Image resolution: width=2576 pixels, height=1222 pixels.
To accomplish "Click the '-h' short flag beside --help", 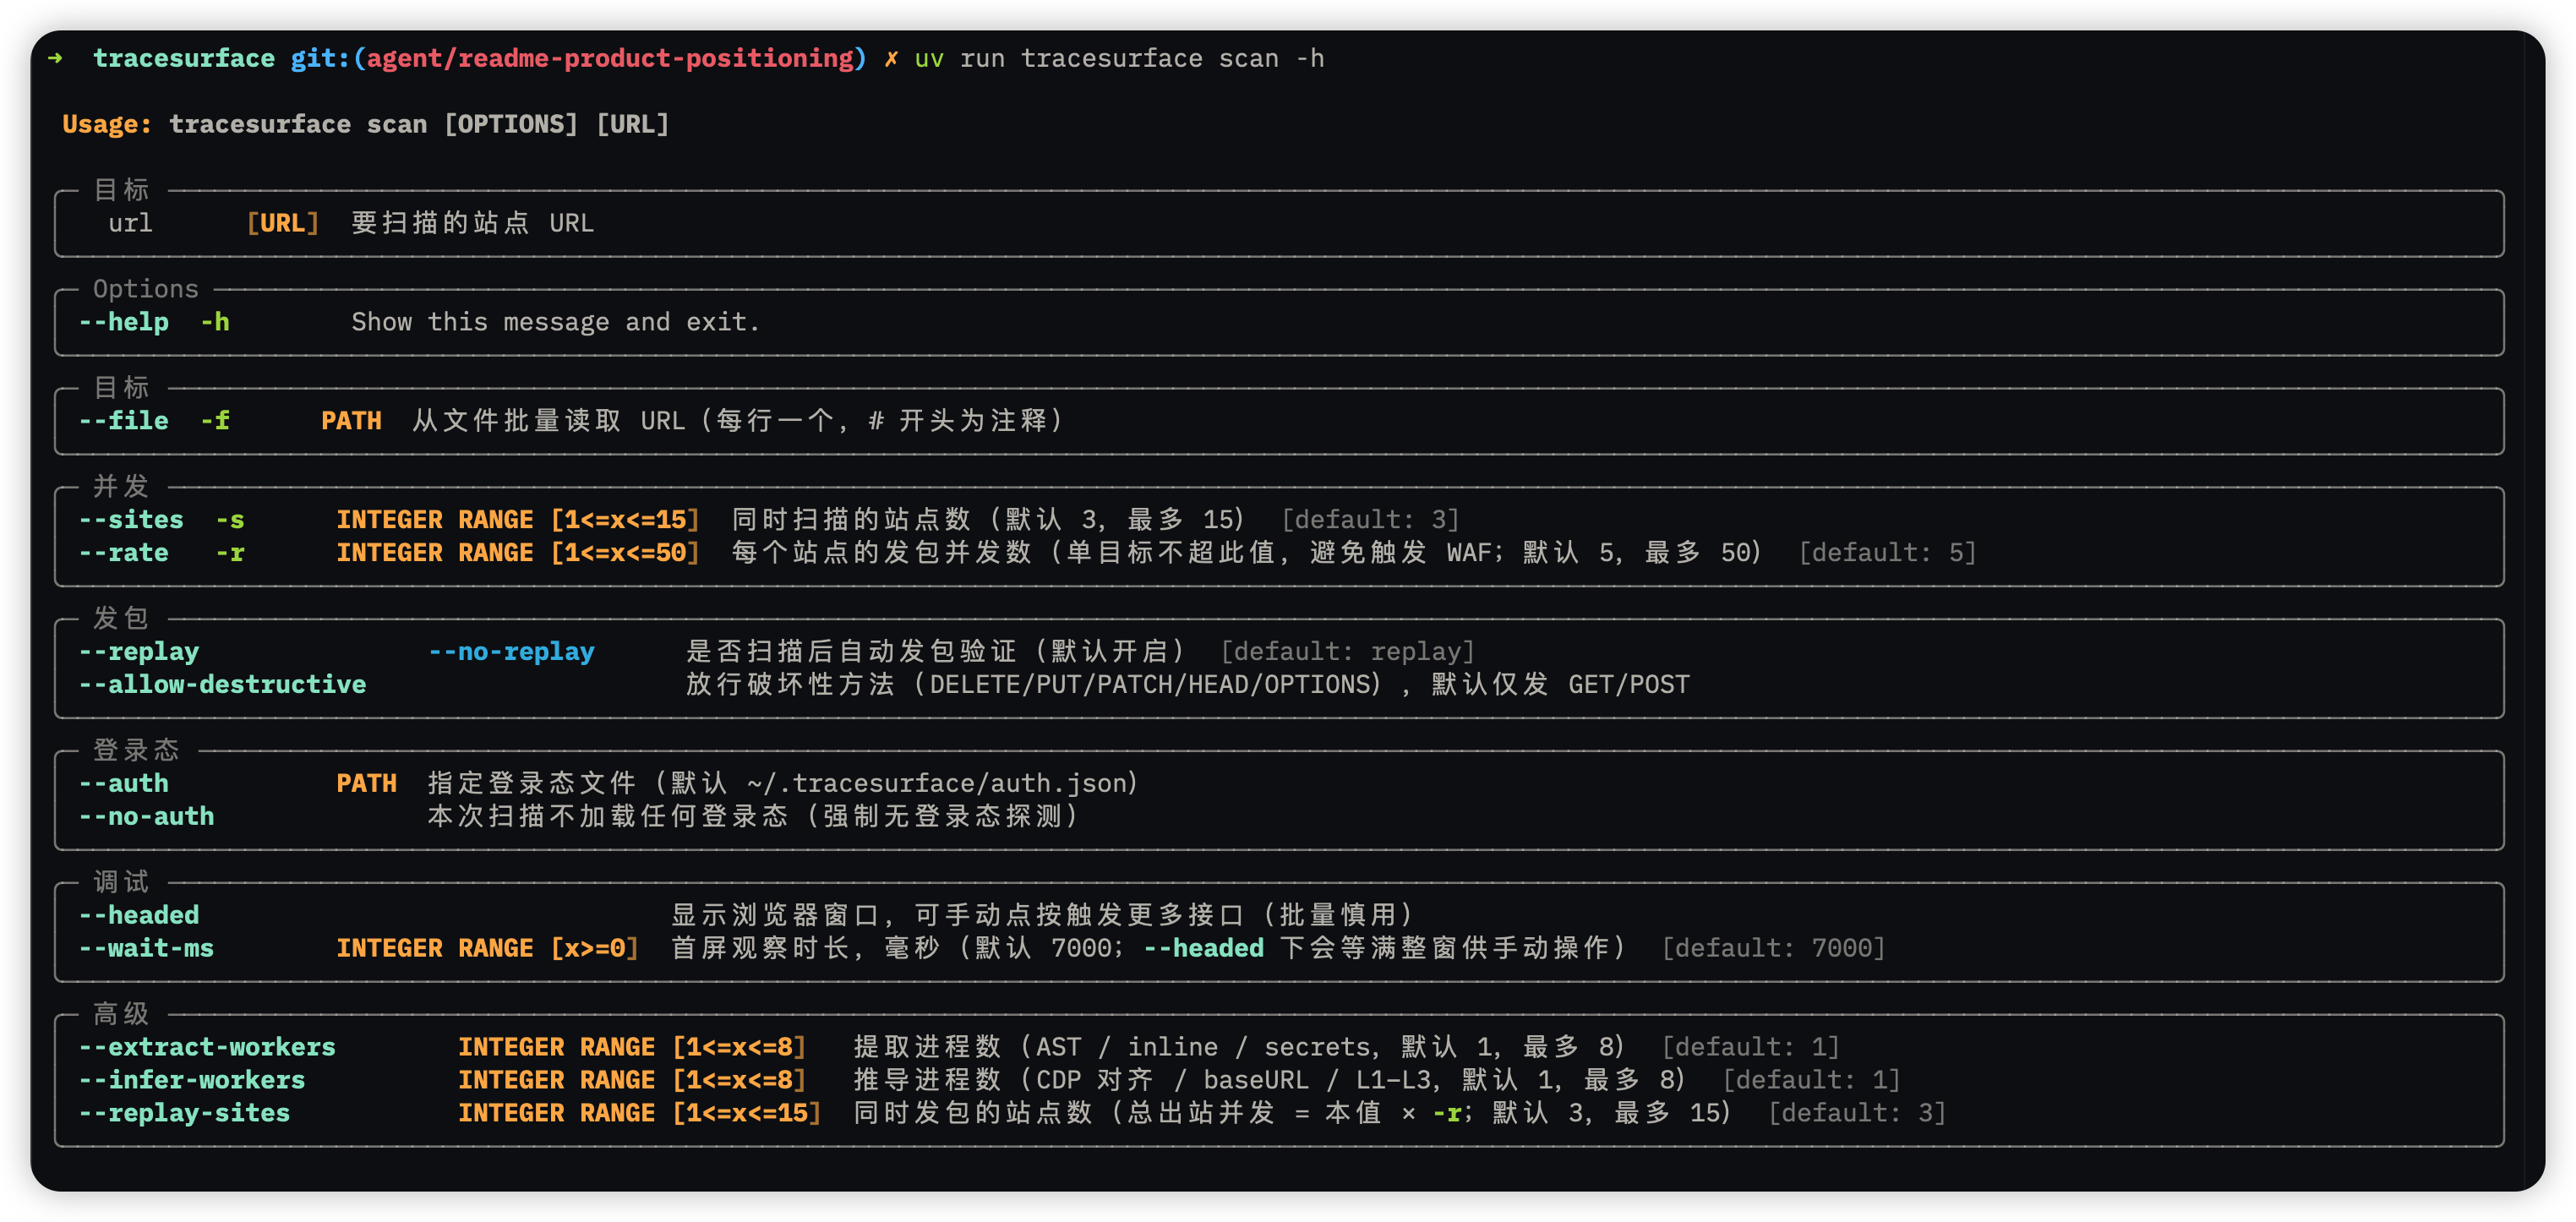I will click(x=215, y=322).
